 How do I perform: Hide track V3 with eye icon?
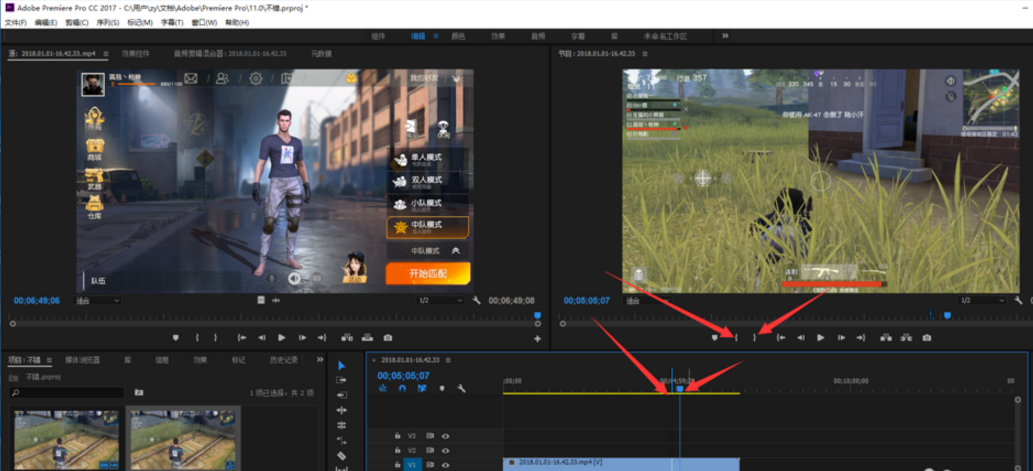point(446,436)
